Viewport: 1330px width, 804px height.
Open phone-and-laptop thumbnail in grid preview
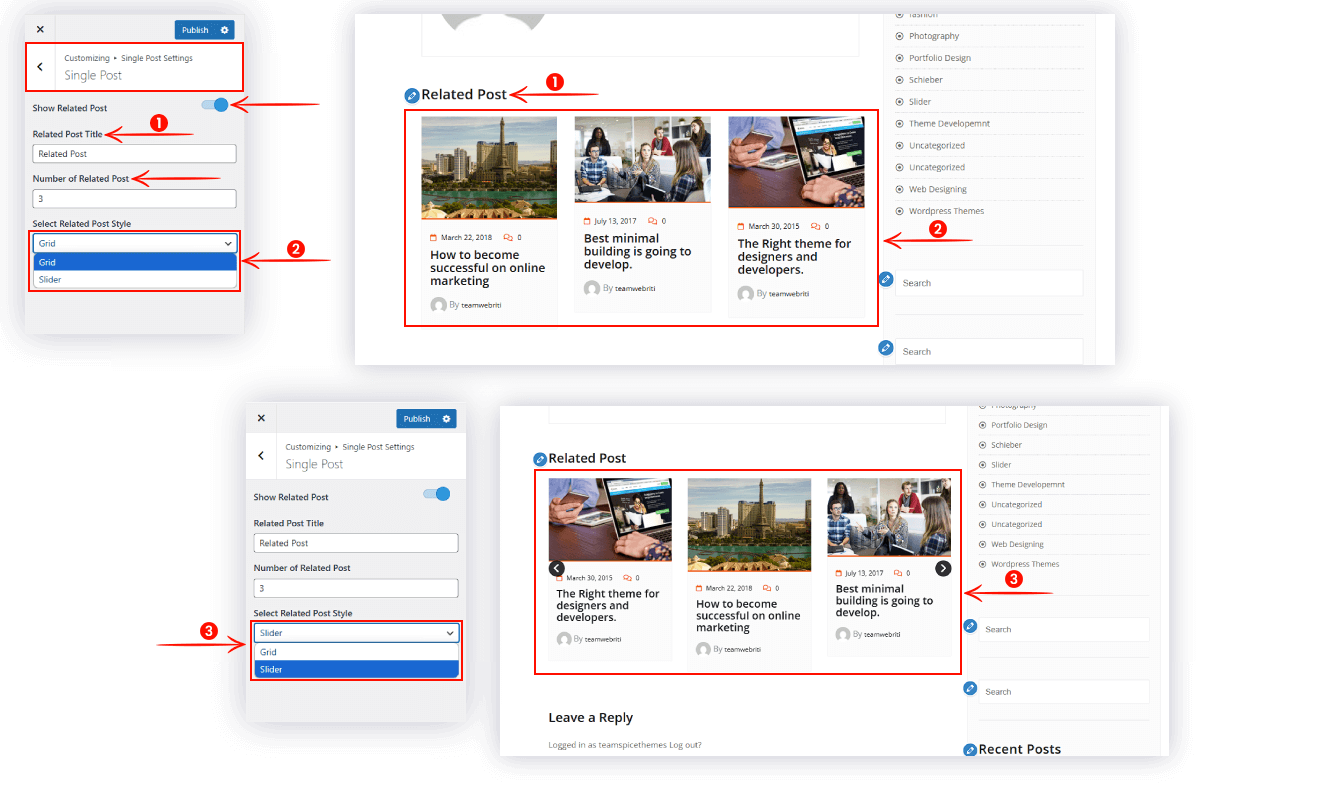click(x=797, y=162)
